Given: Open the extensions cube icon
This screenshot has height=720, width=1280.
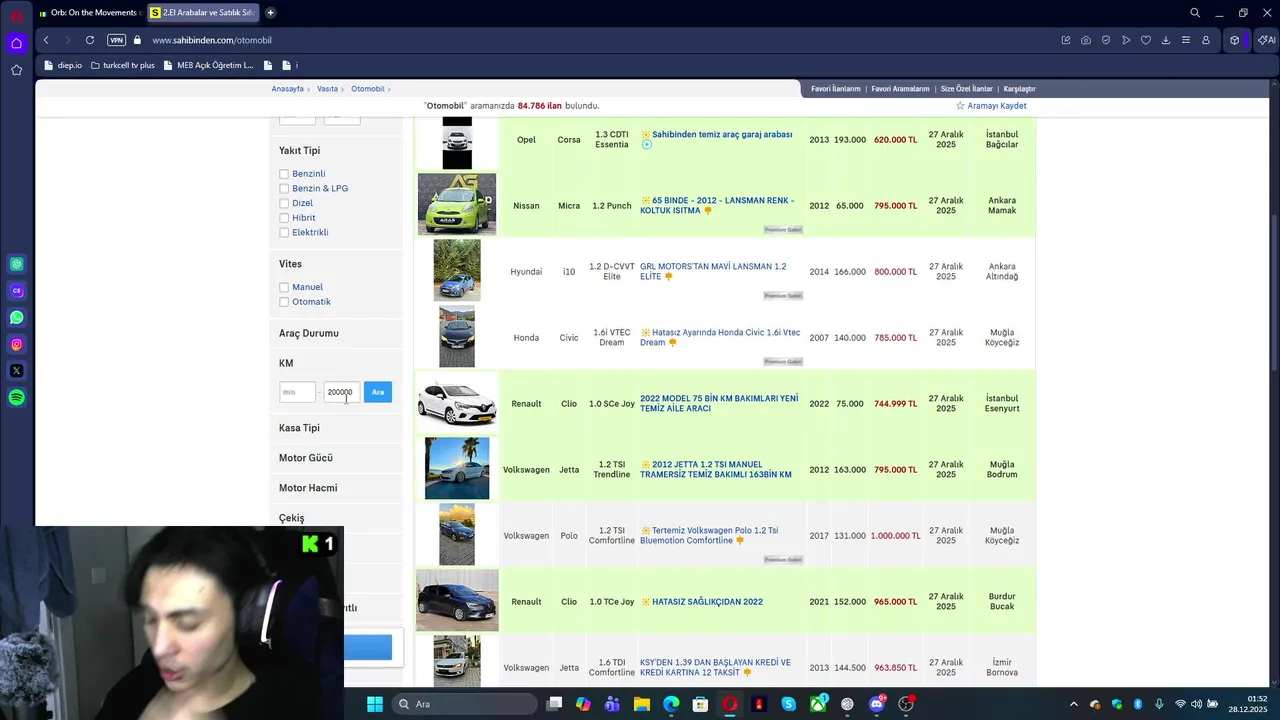Looking at the screenshot, I should pos(1235,40).
